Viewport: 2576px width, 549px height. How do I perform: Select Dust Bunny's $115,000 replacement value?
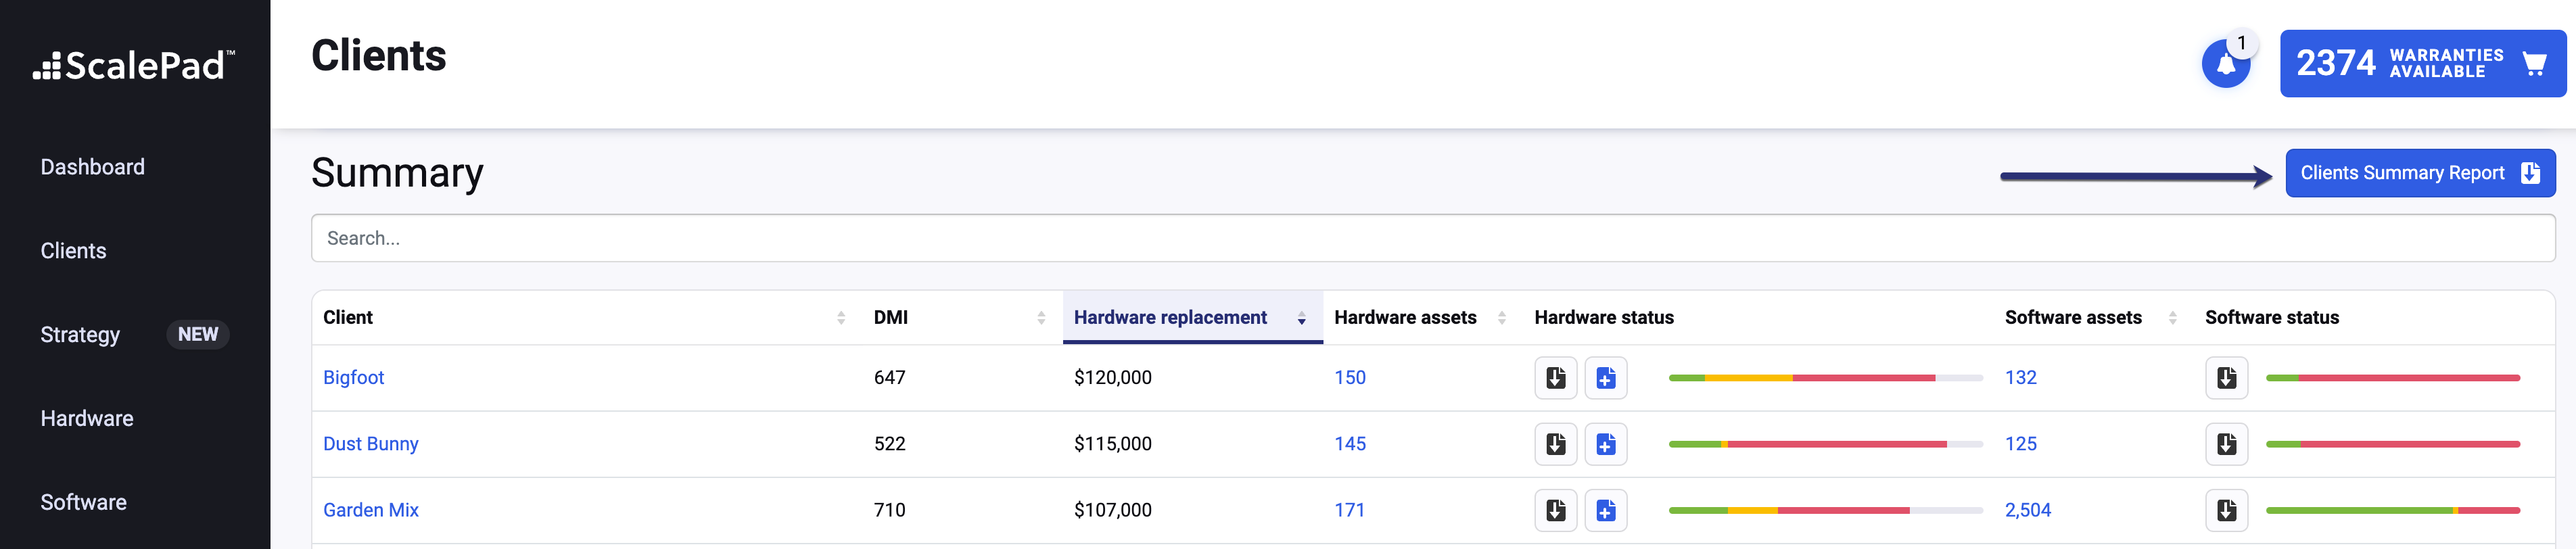pyautogui.click(x=1113, y=444)
